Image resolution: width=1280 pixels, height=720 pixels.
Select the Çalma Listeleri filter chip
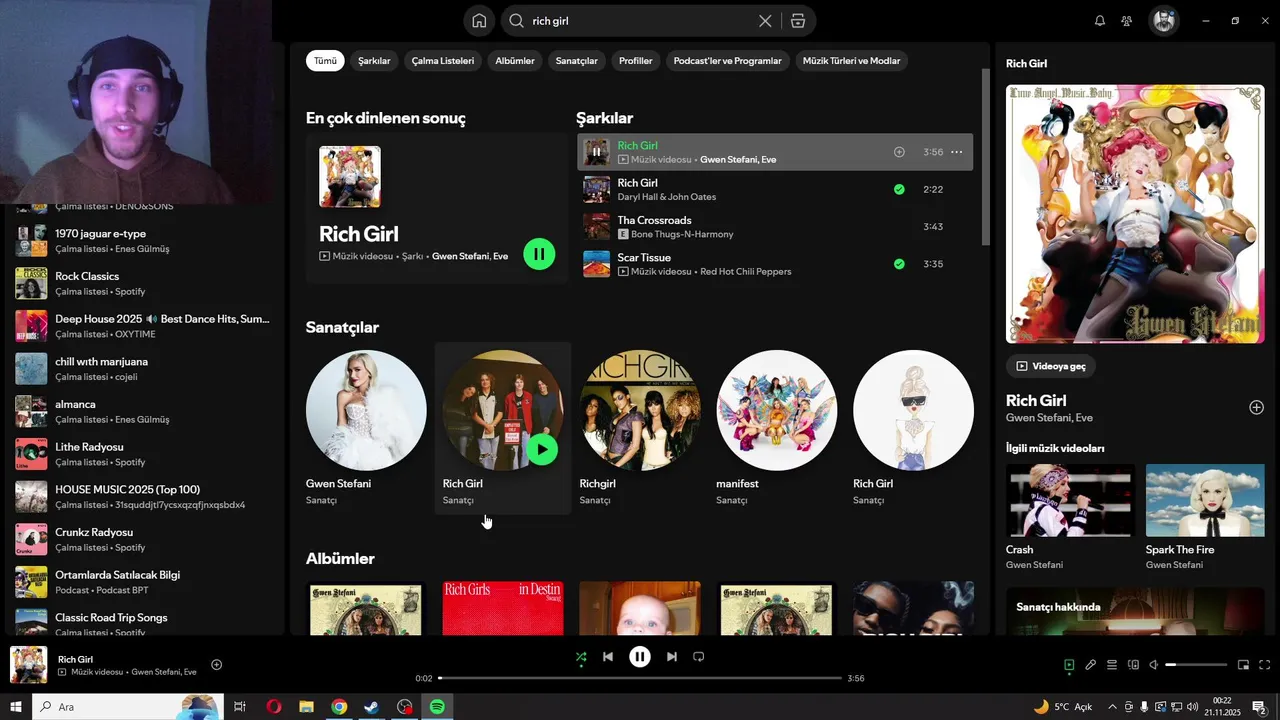(443, 61)
